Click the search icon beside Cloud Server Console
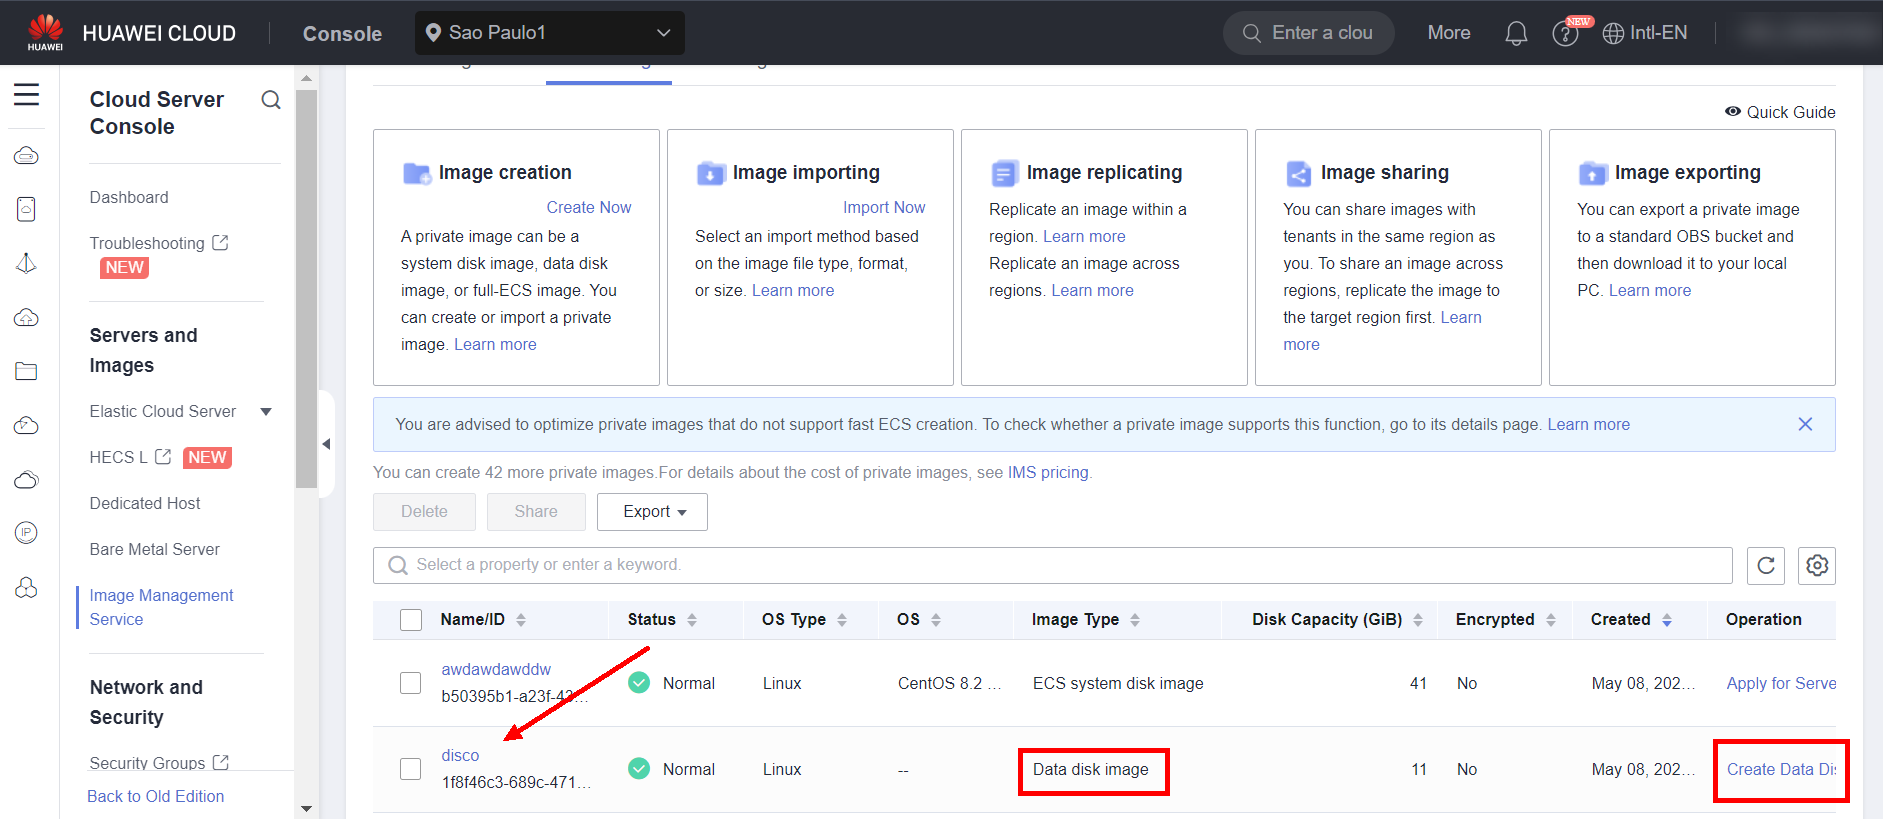 click(271, 100)
